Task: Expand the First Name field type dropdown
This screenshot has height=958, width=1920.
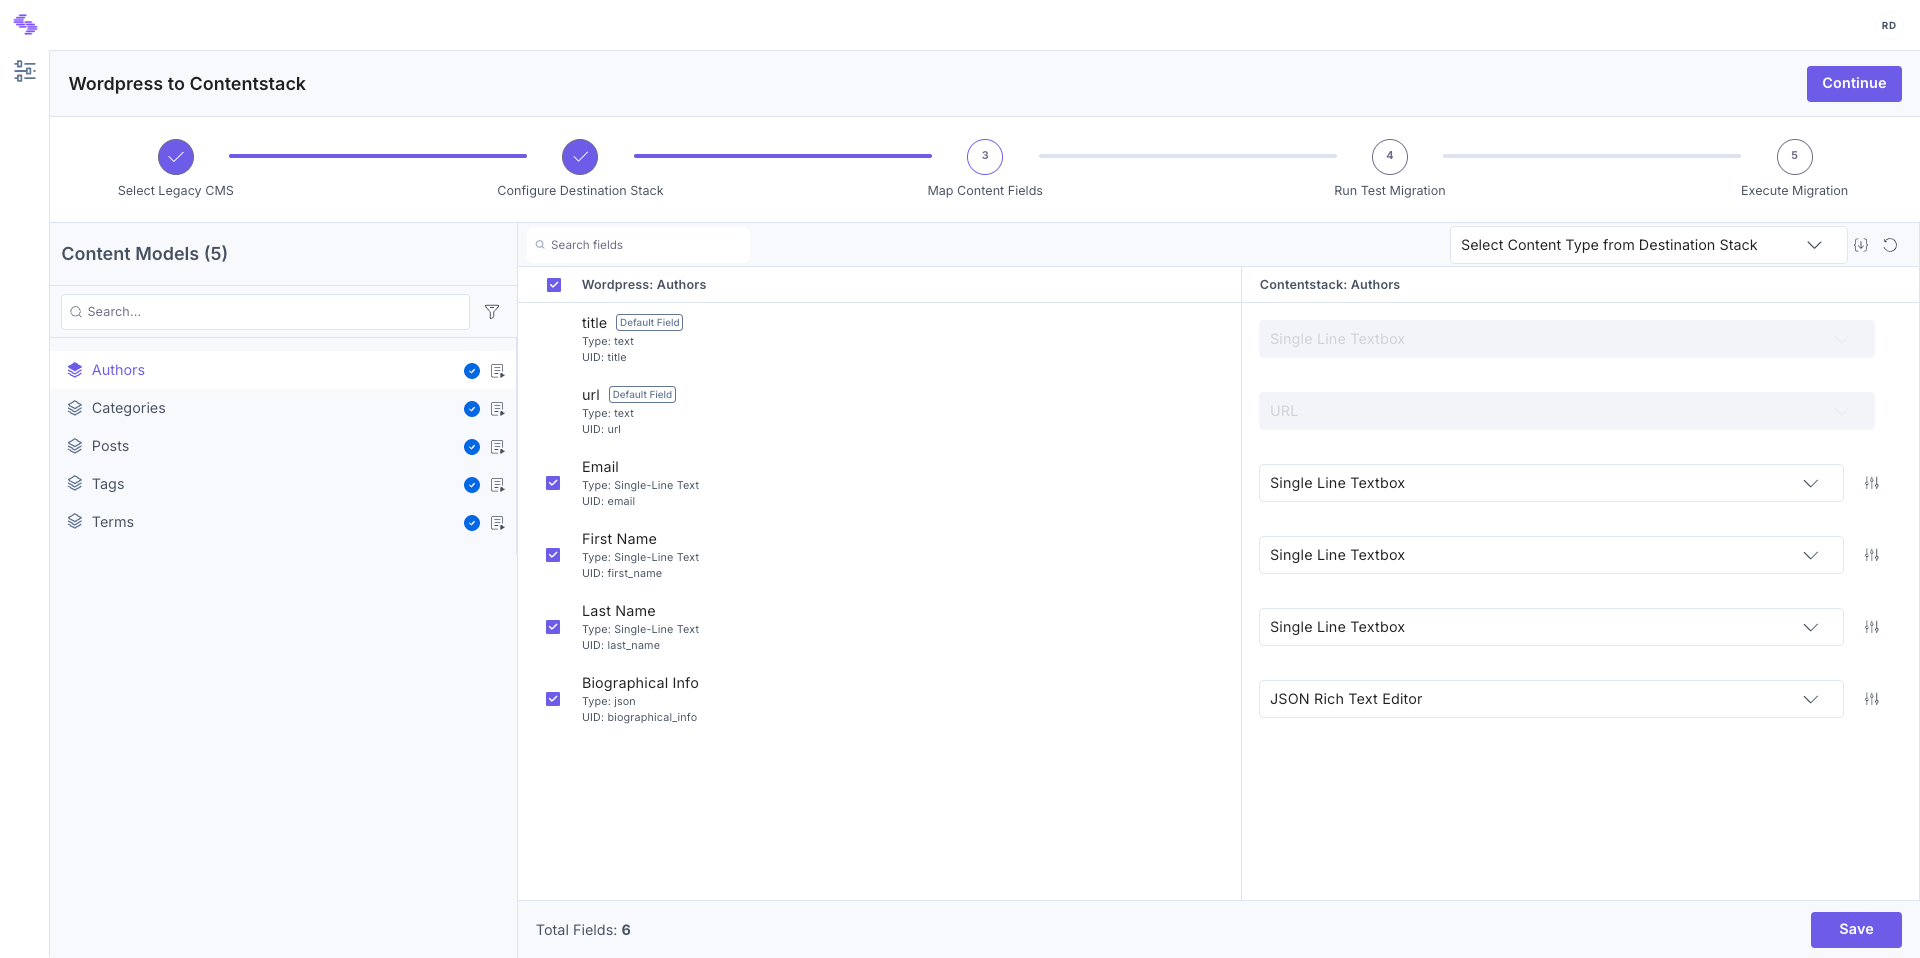Action: [1551, 555]
